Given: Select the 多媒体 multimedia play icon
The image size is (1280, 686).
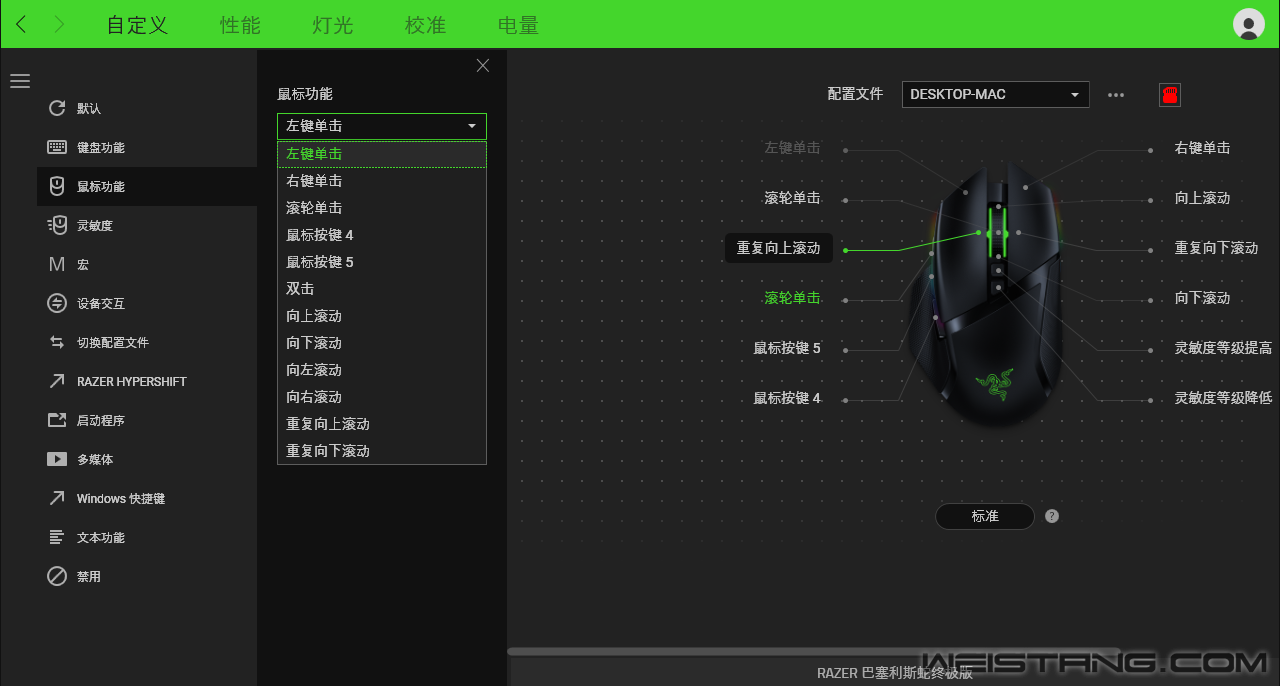Looking at the screenshot, I should coord(57,460).
